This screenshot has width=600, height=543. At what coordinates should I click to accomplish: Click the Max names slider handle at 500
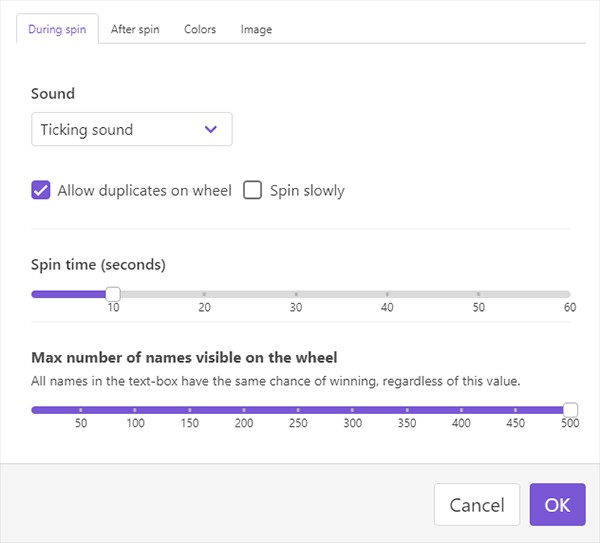click(570, 410)
